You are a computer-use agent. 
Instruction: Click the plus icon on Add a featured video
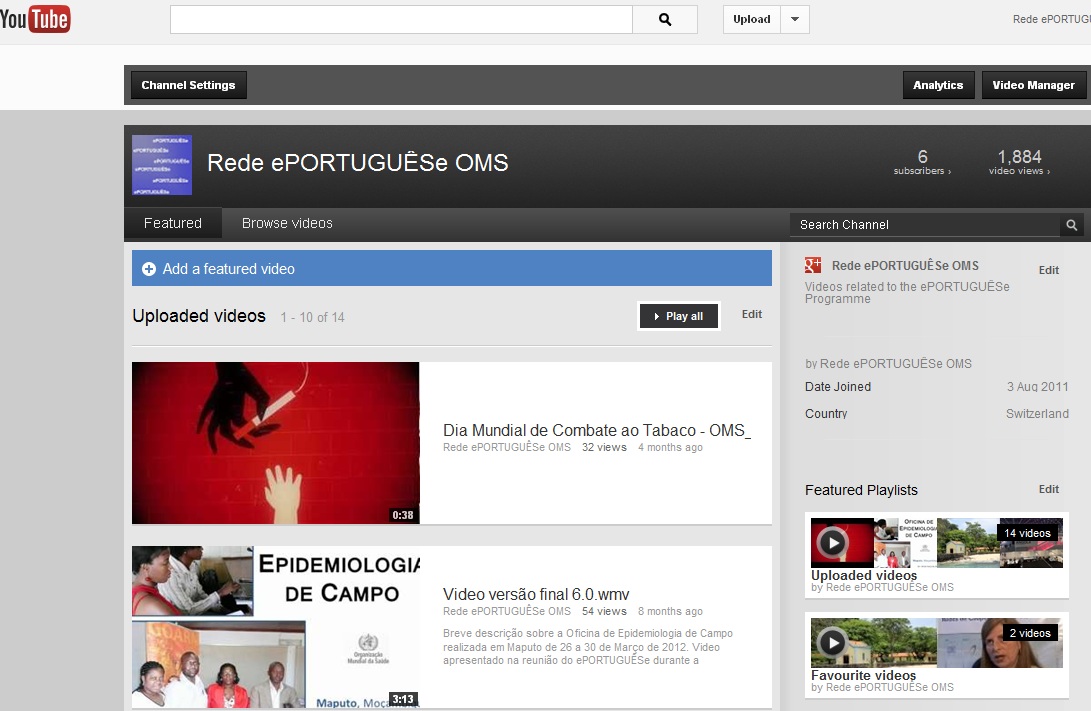[x=149, y=269]
